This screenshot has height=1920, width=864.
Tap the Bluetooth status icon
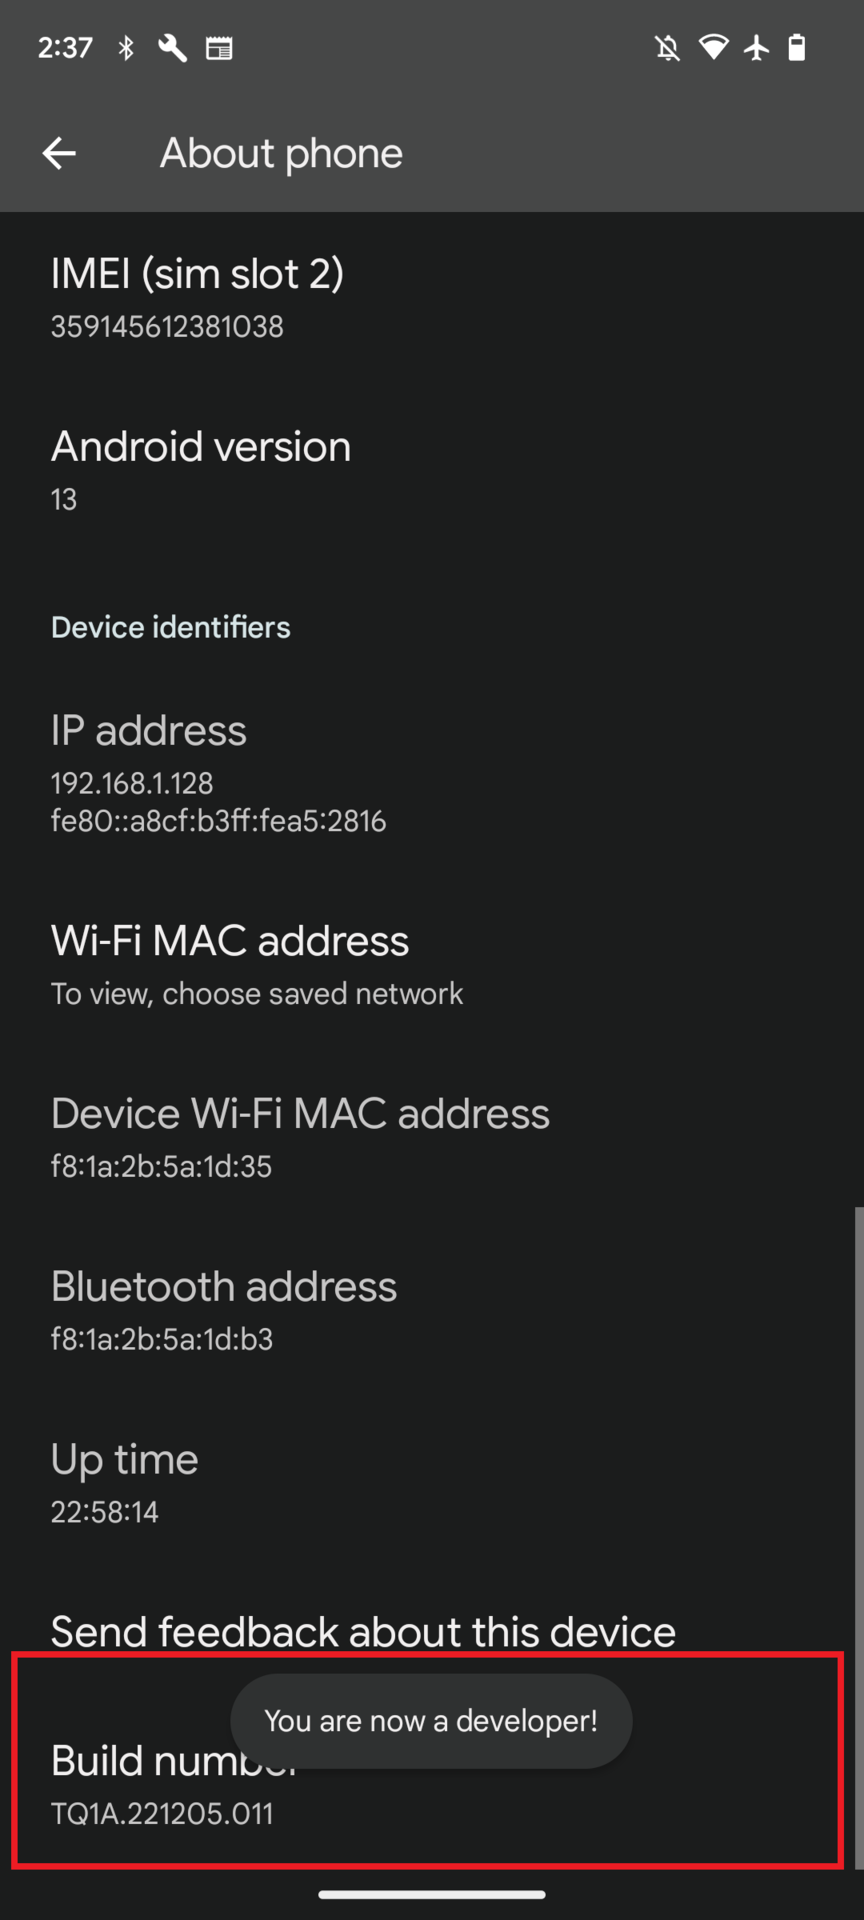tap(126, 48)
